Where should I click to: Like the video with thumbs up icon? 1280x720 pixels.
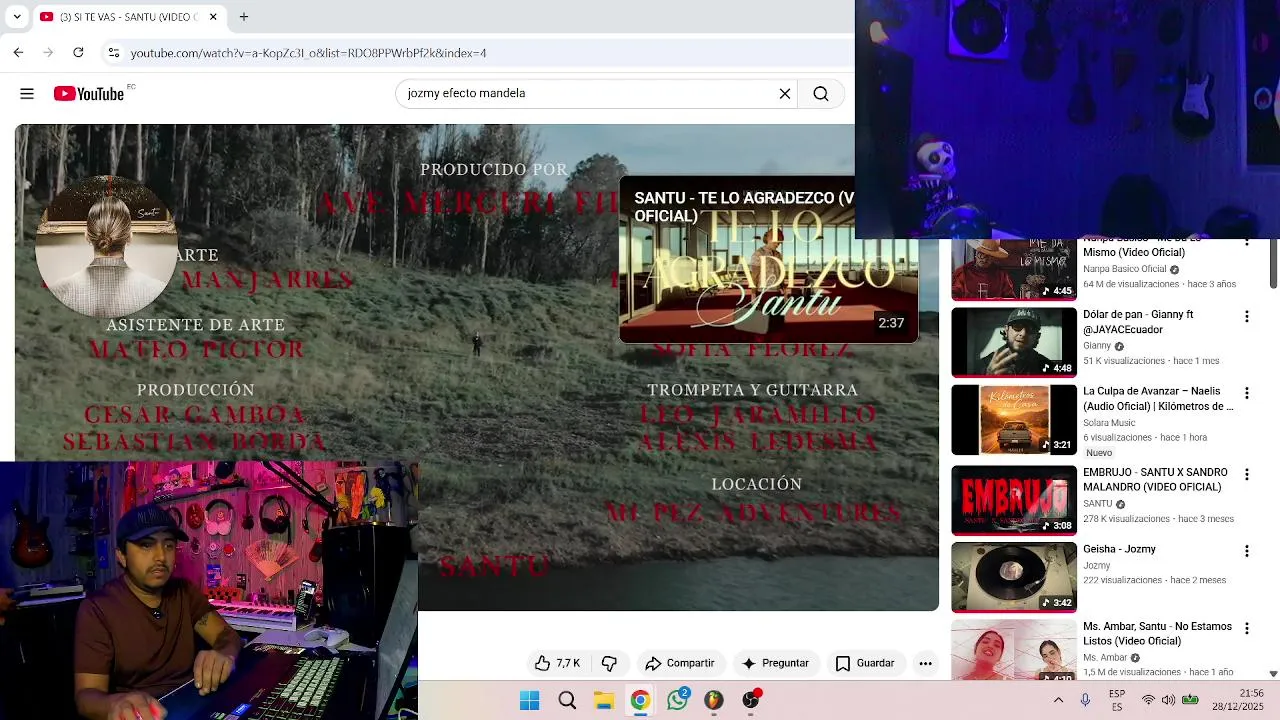pyautogui.click(x=557, y=663)
